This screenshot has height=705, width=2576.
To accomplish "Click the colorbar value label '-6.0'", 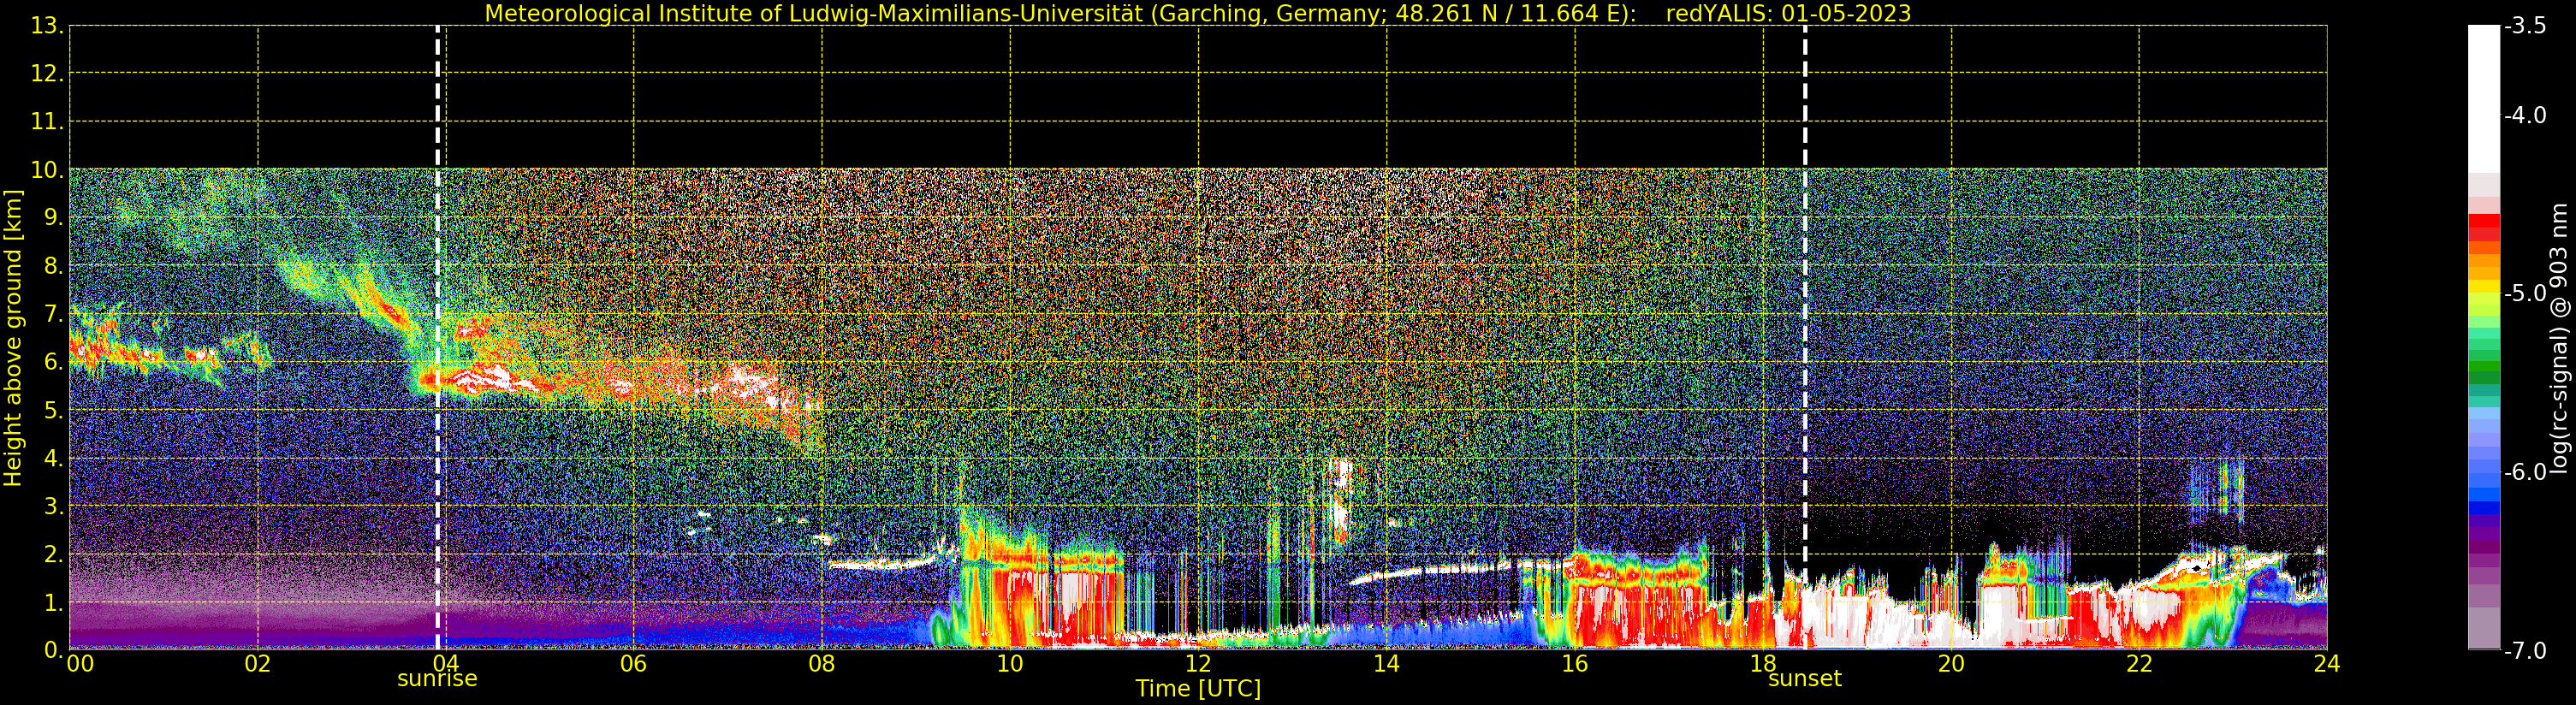I will pos(2525,471).
